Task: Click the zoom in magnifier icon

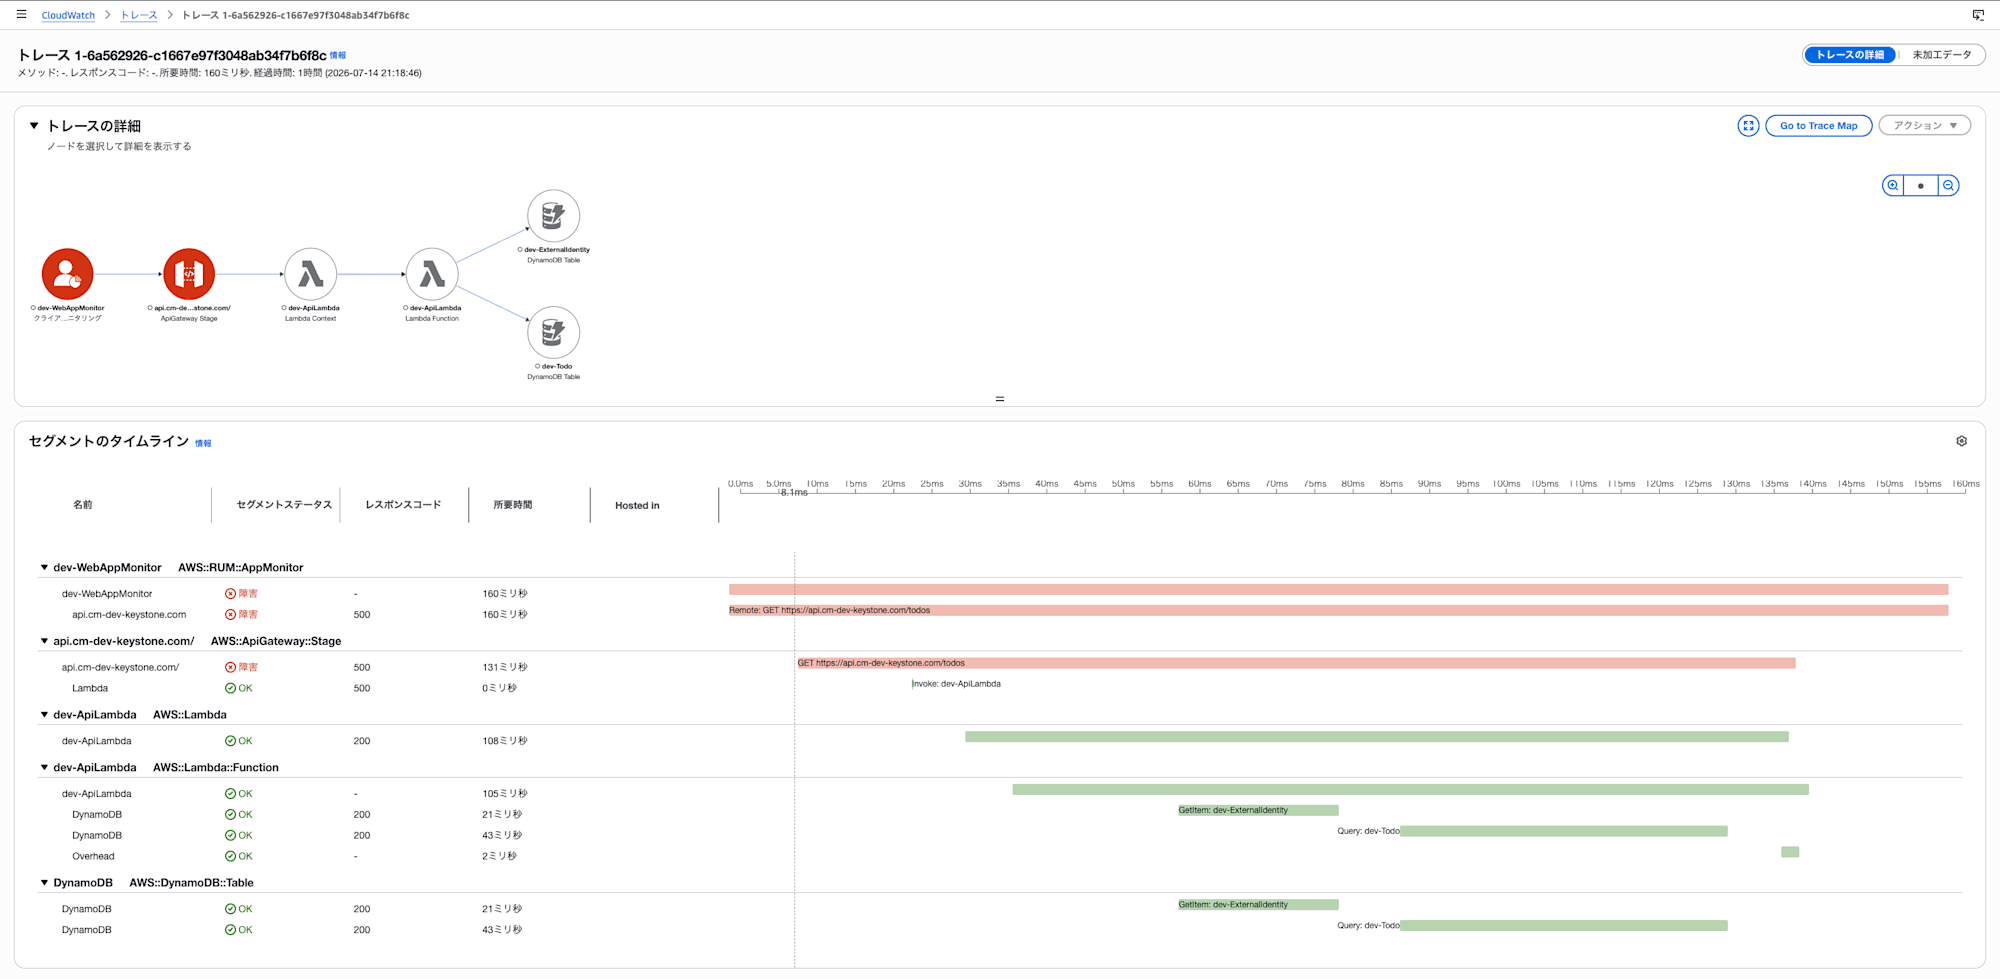Action: (1893, 186)
